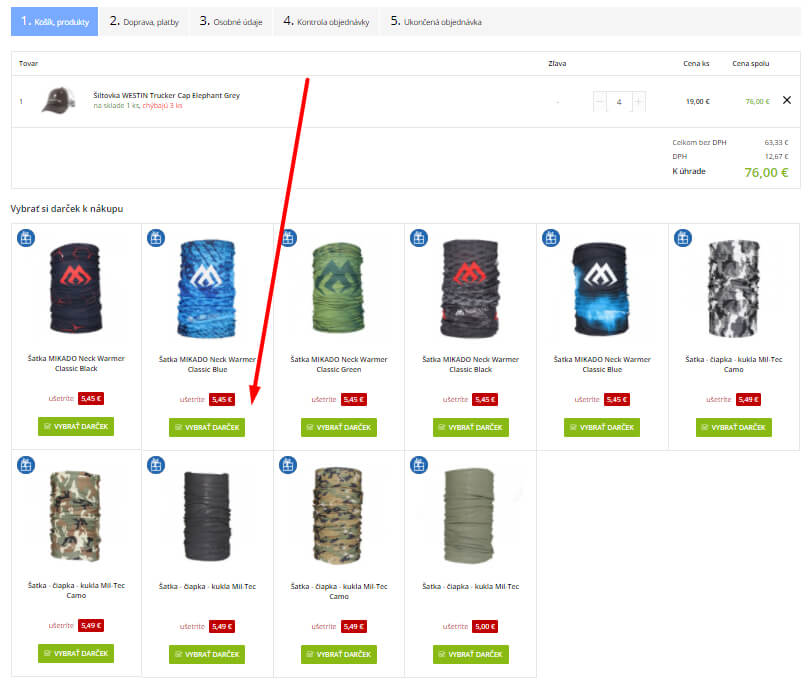The height and width of the screenshot is (685, 810).
Task: Open title link of grey-black Classic Black warmer
Action: pos(471,364)
